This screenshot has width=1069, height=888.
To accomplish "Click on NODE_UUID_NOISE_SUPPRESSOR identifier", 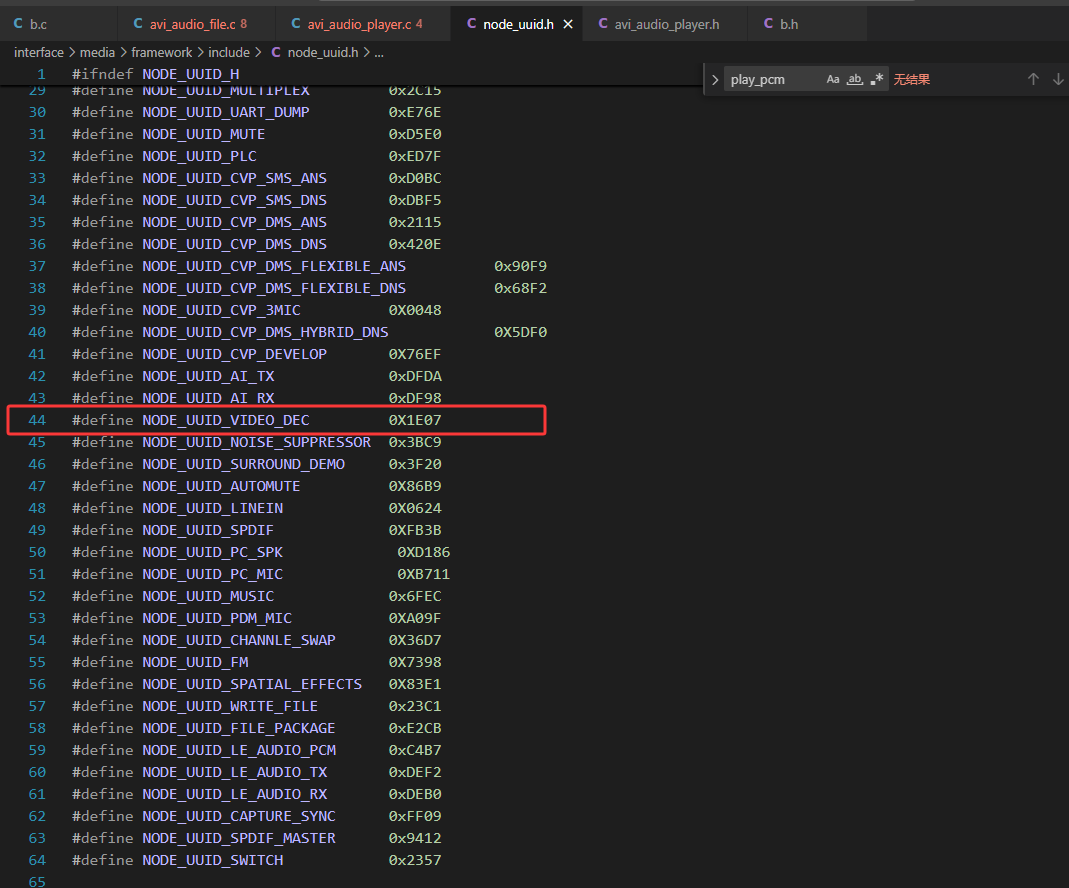I will point(256,442).
